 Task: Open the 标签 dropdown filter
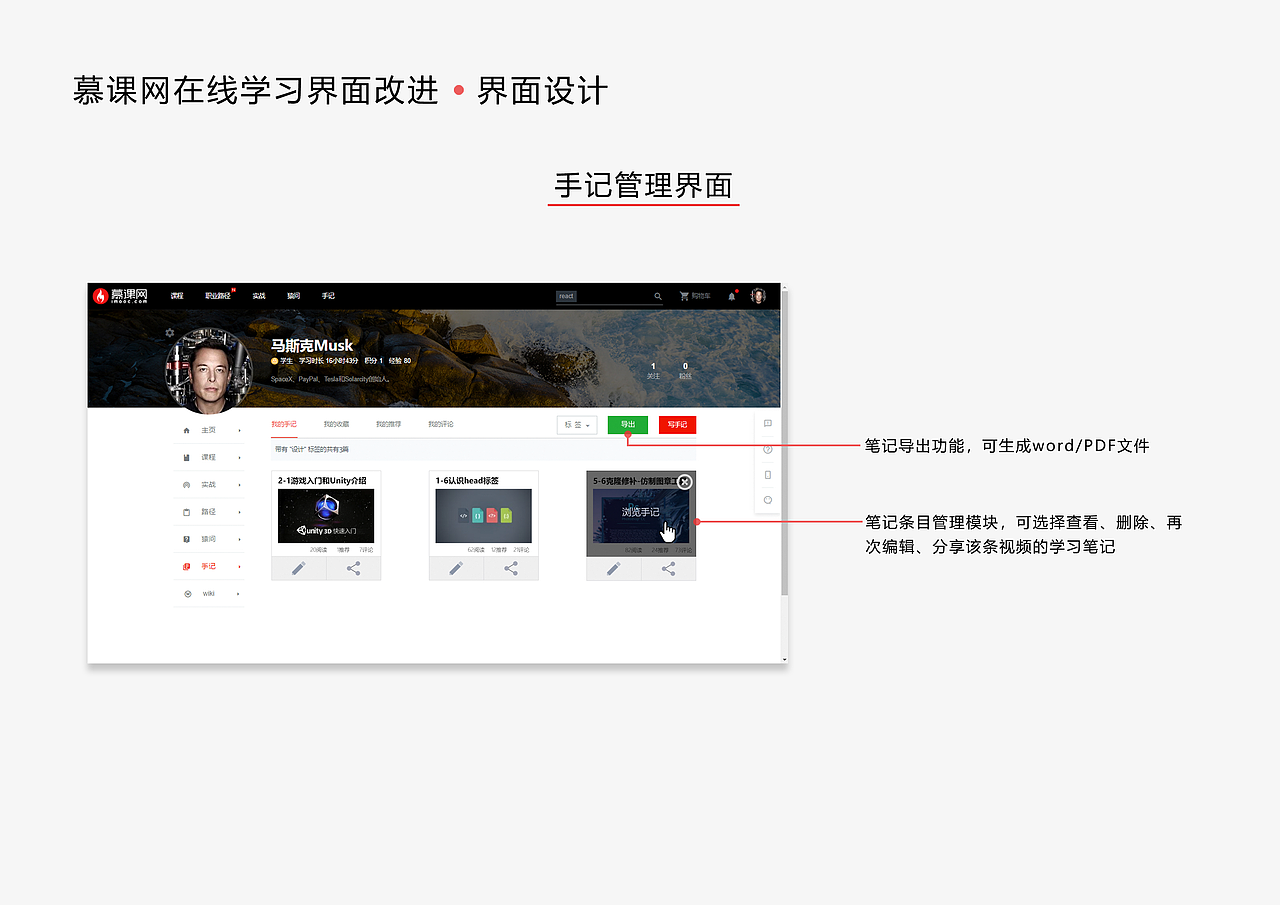click(577, 425)
